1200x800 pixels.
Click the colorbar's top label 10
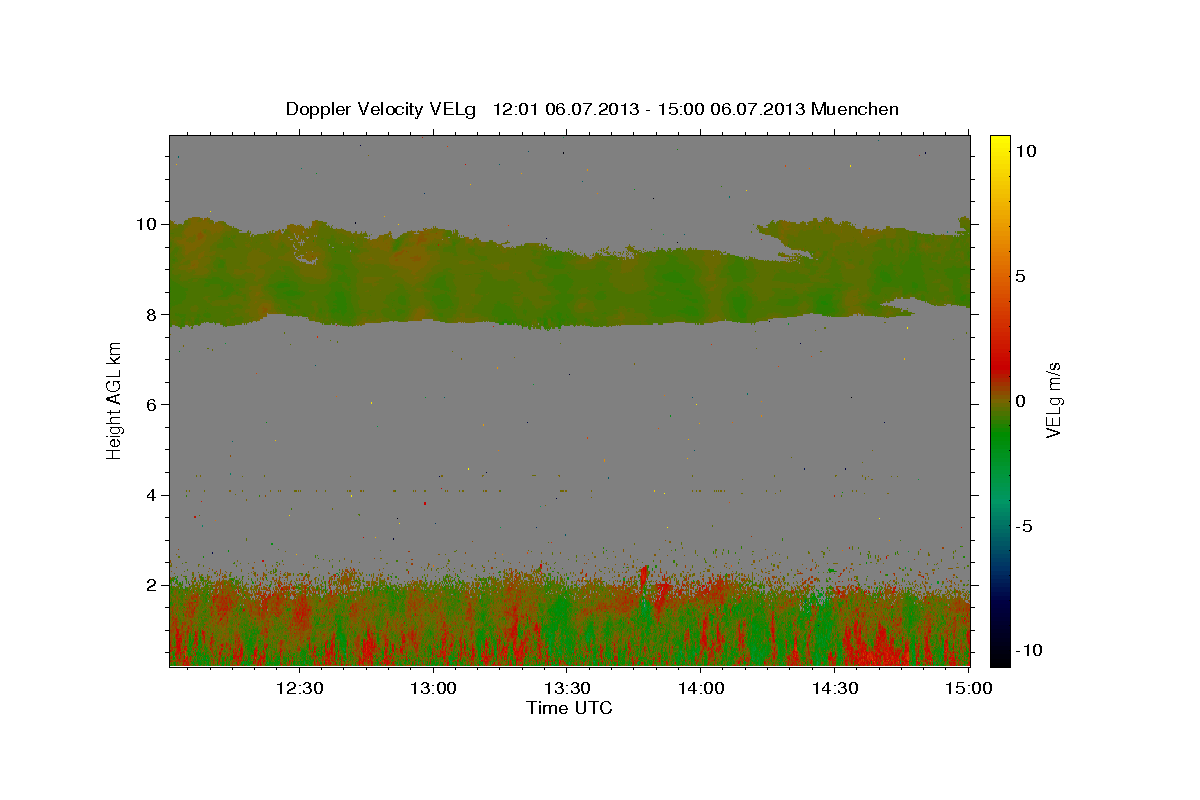pos(1025,151)
